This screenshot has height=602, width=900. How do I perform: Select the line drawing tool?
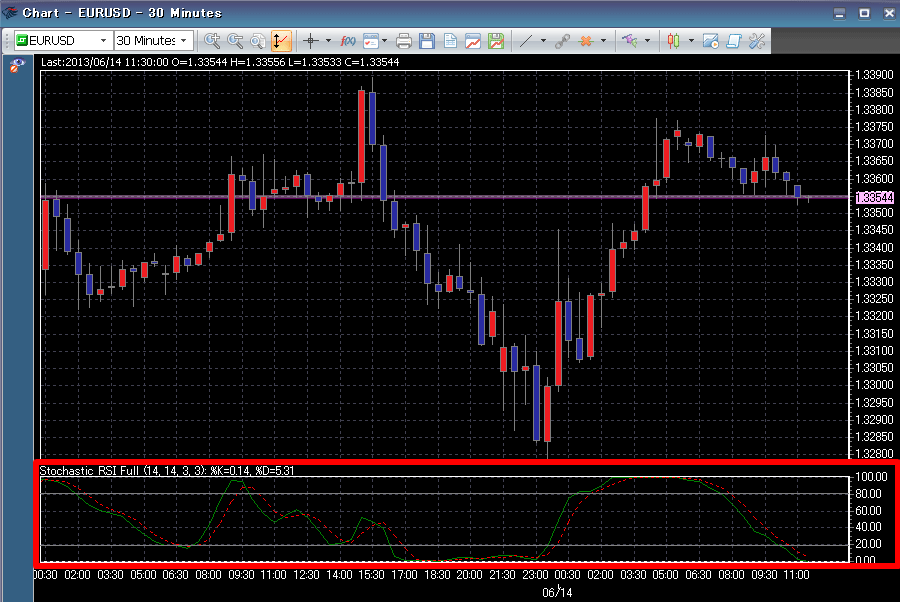(x=526, y=41)
